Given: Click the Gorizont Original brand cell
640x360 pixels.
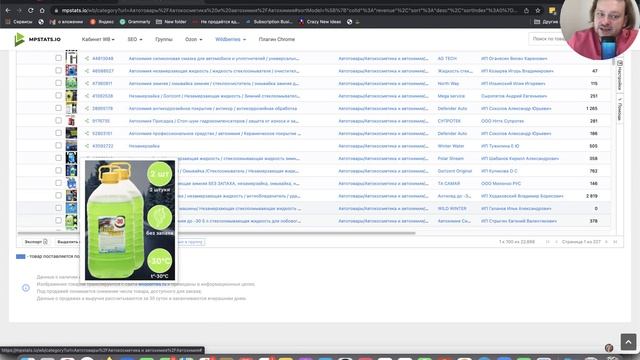Looking at the screenshot, I should (x=455, y=171).
